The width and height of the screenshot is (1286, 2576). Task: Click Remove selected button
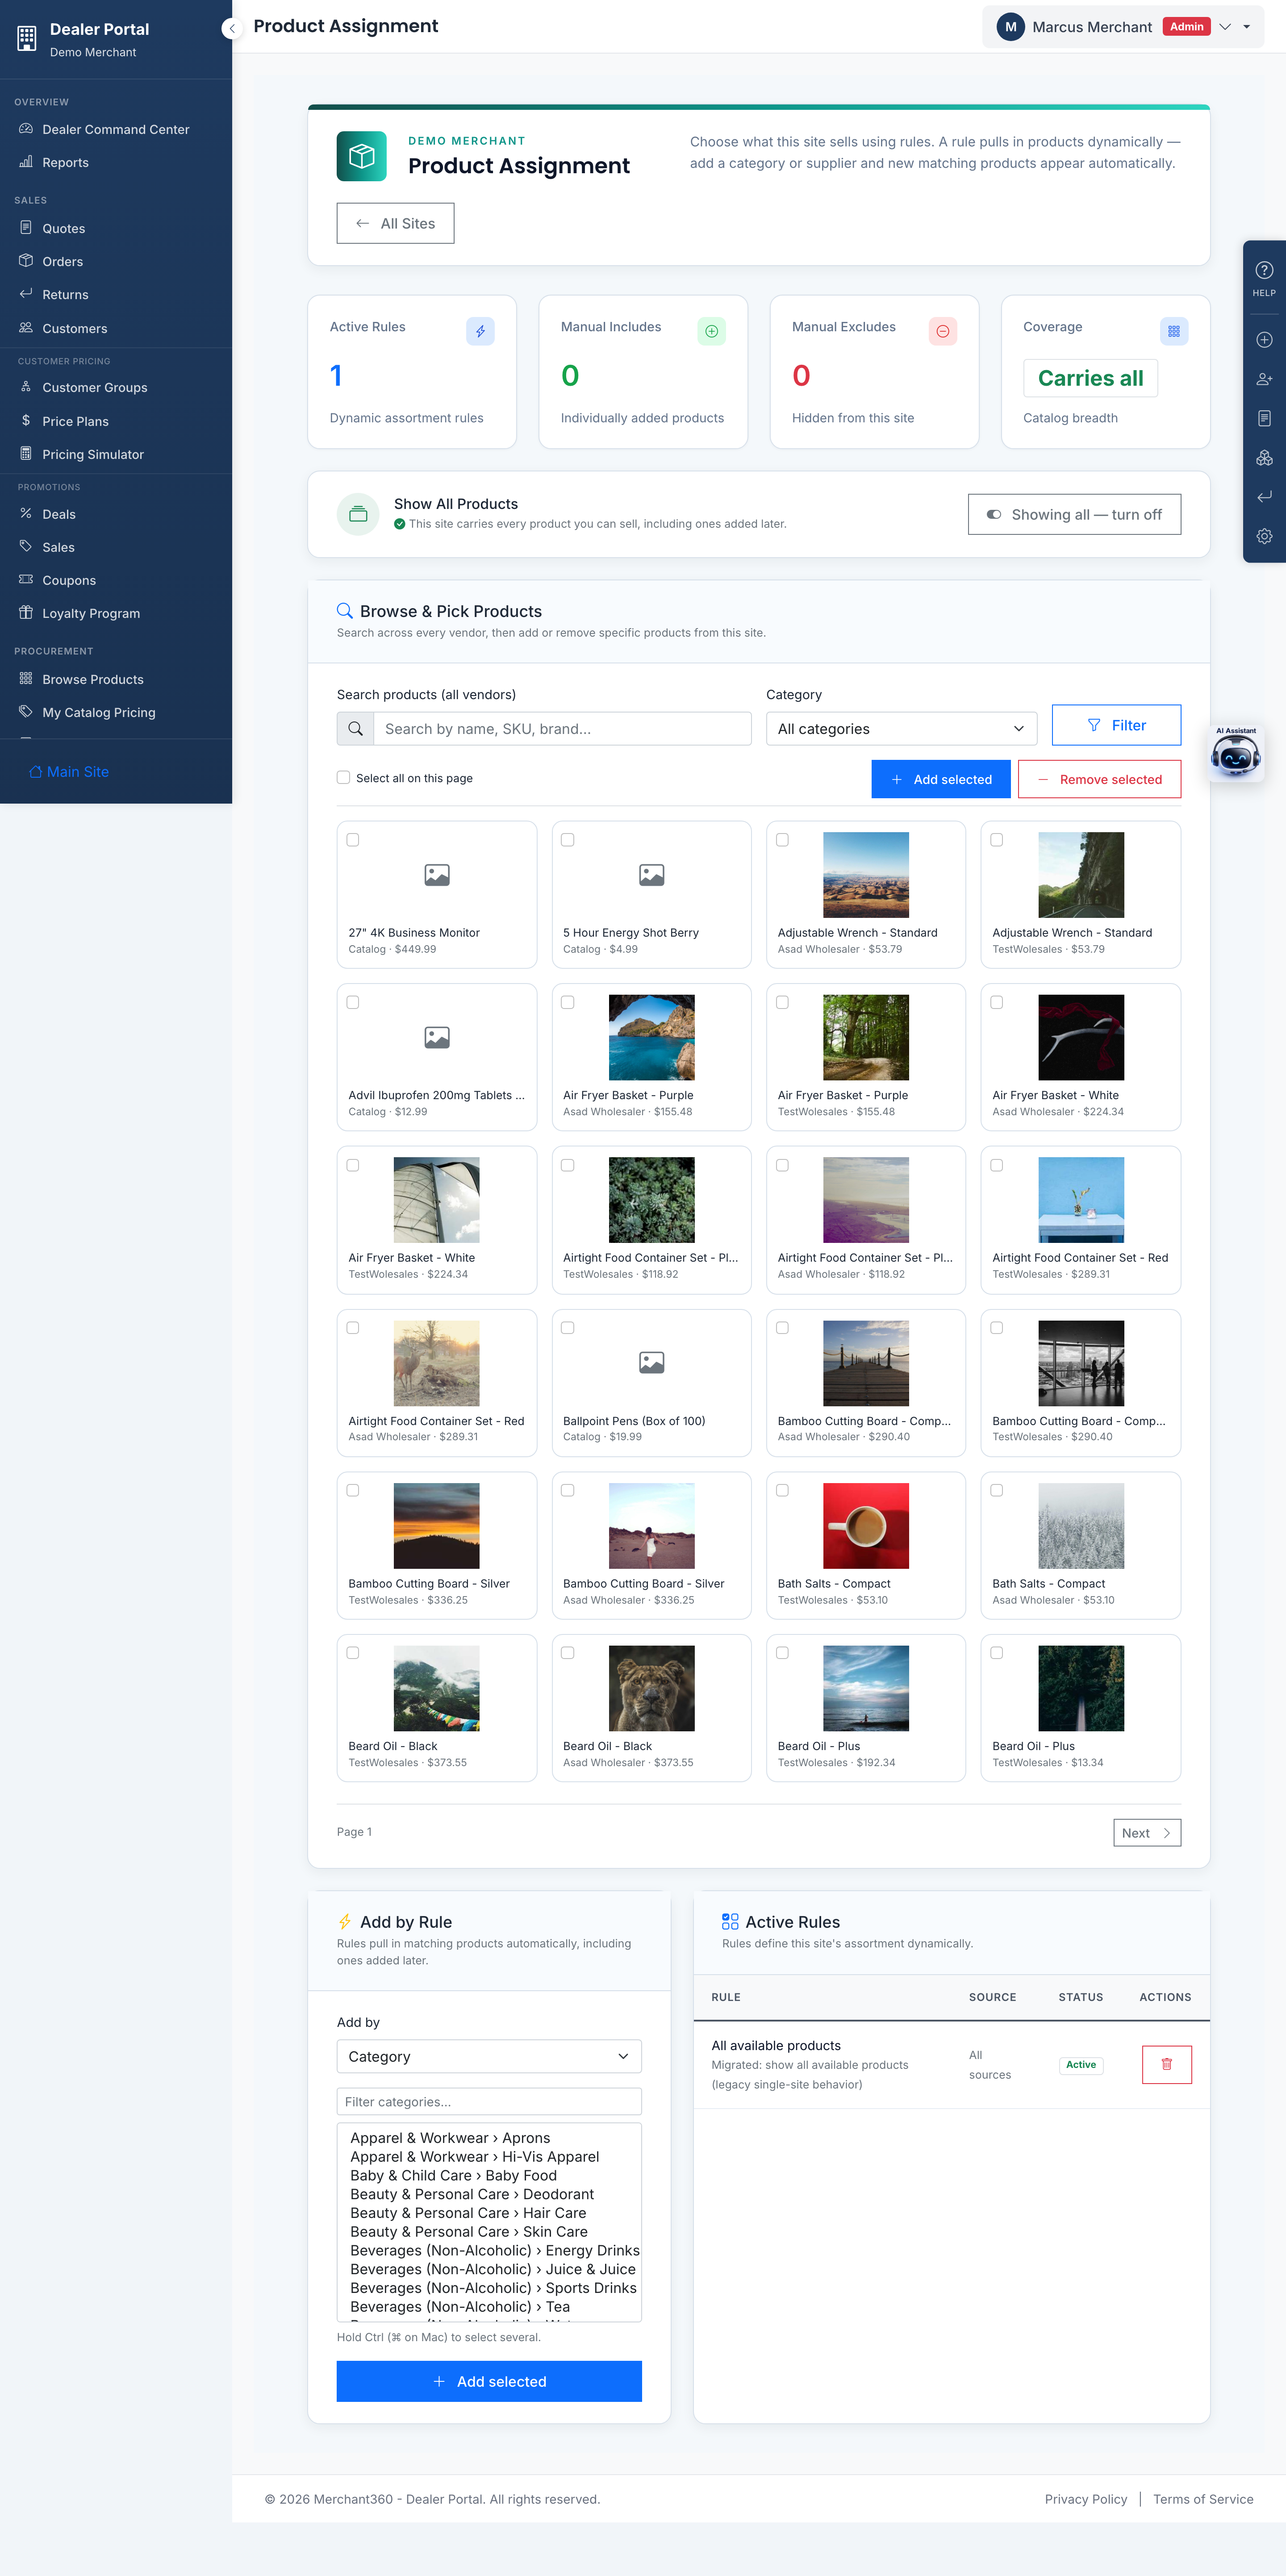click(x=1099, y=779)
